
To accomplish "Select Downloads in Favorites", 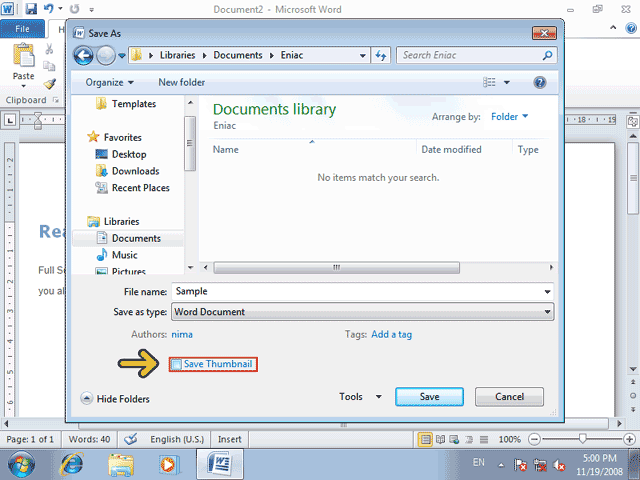I will (x=127, y=171).
